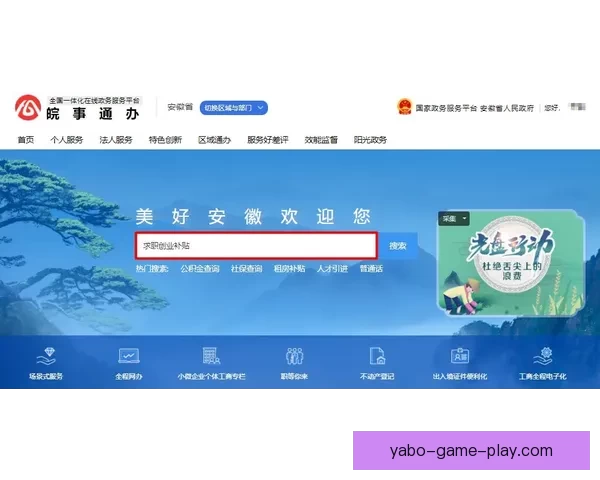Open 工商全程电子化 gear hand icon
Viewport: 600px width, 480px height.
(x=543, y=356)
